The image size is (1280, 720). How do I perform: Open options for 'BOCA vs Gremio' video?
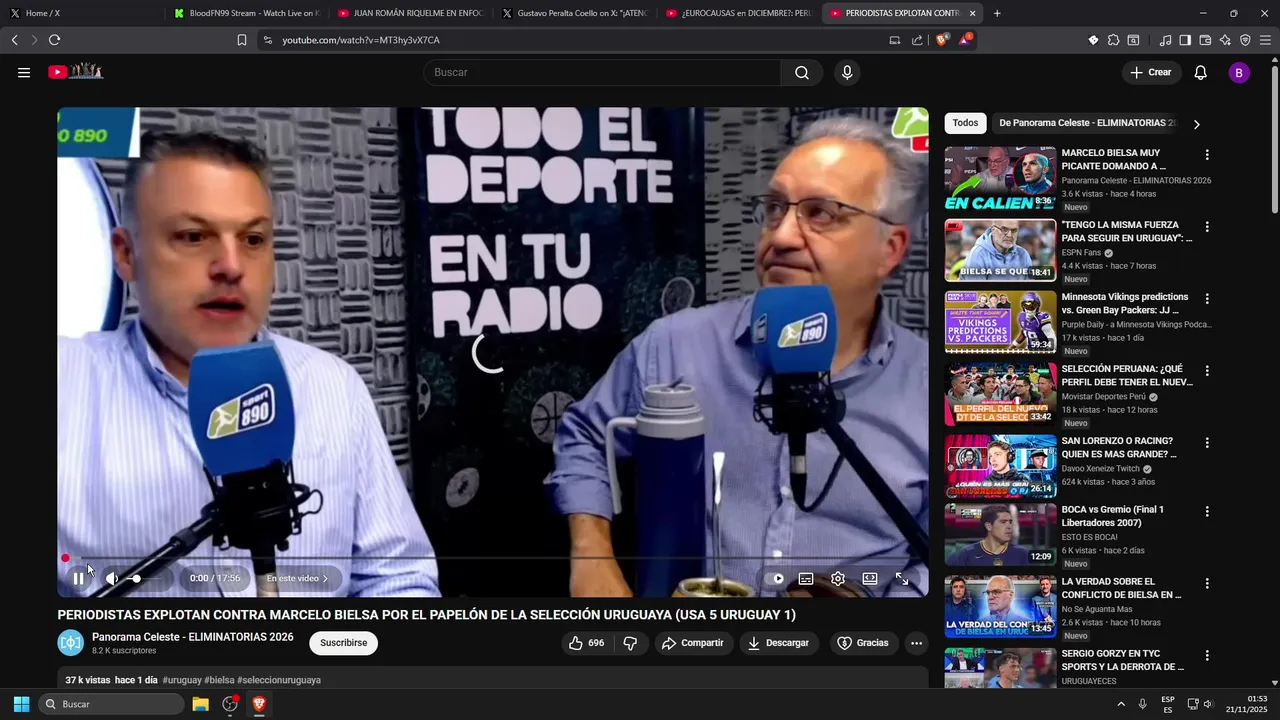(x=1207, y=512)
